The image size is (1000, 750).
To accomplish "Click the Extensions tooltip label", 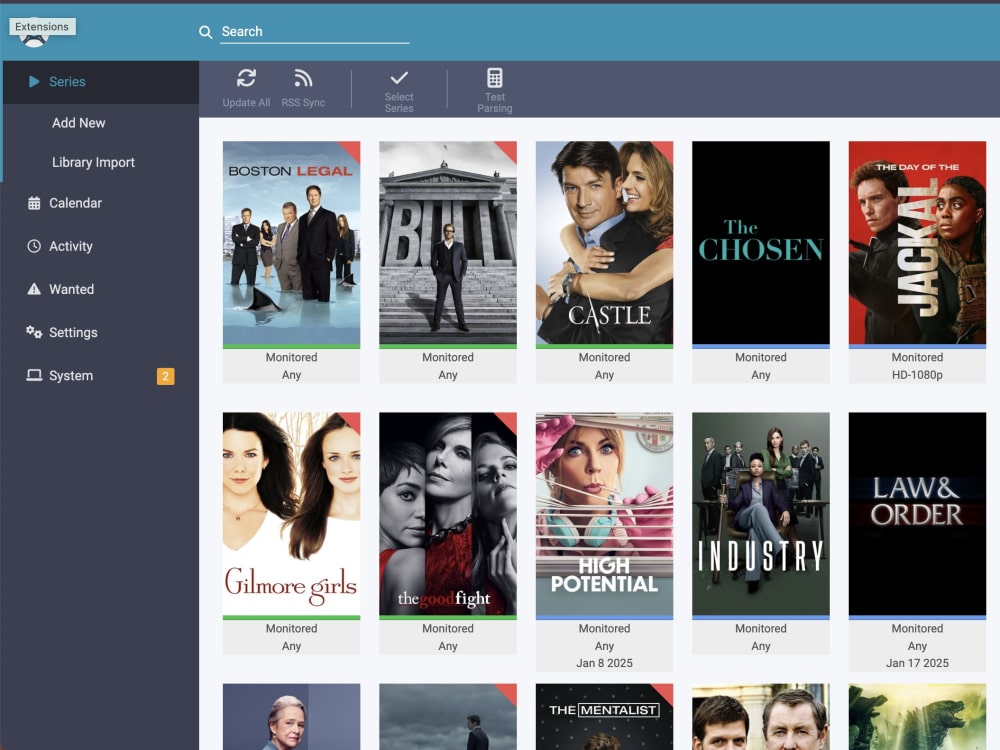I will click(42, 27).
